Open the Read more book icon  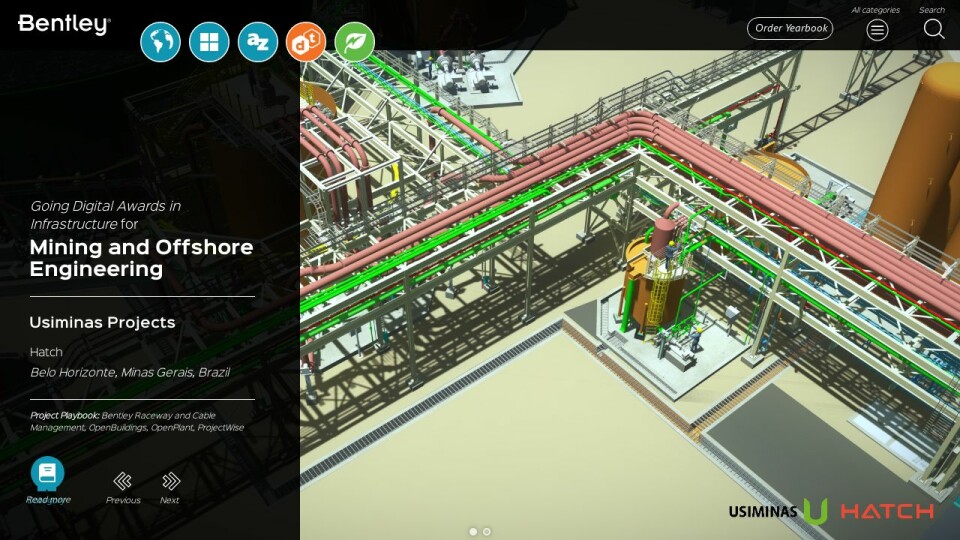click(x=47, y=473)
